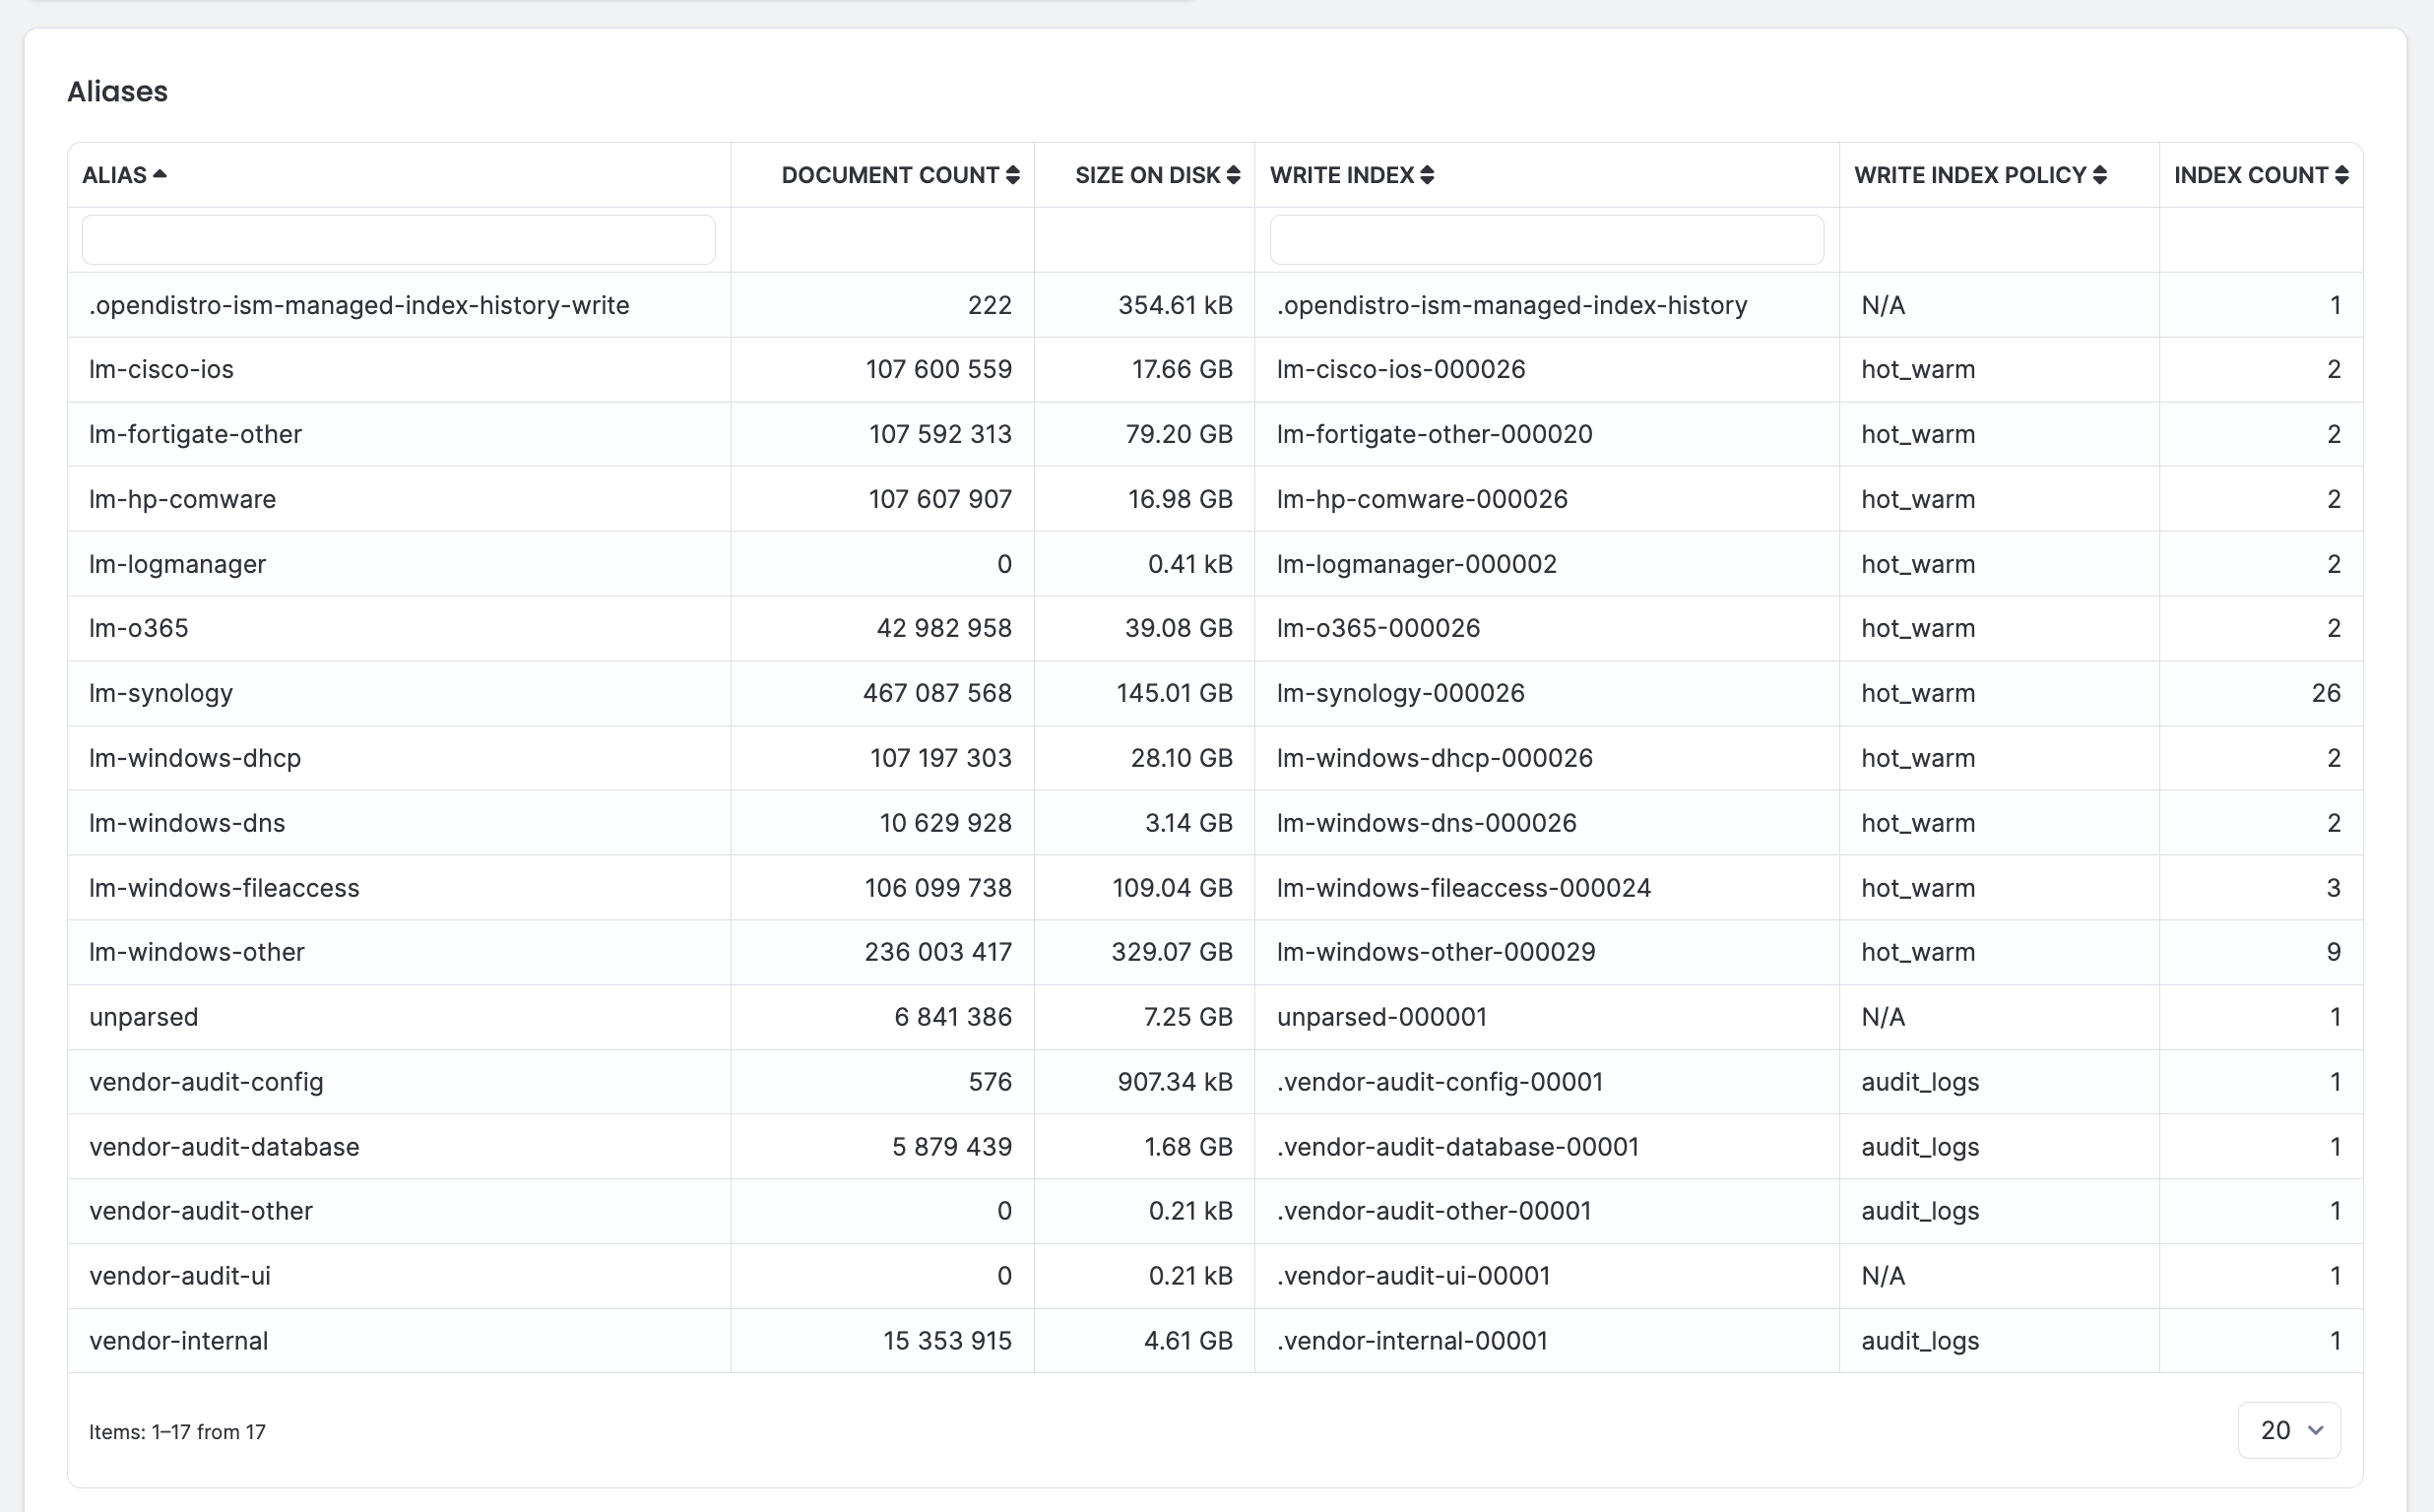The image size is (2434, 1512).
Task: Sort by the Alias column ascending arrow
Action: [160, 175]
